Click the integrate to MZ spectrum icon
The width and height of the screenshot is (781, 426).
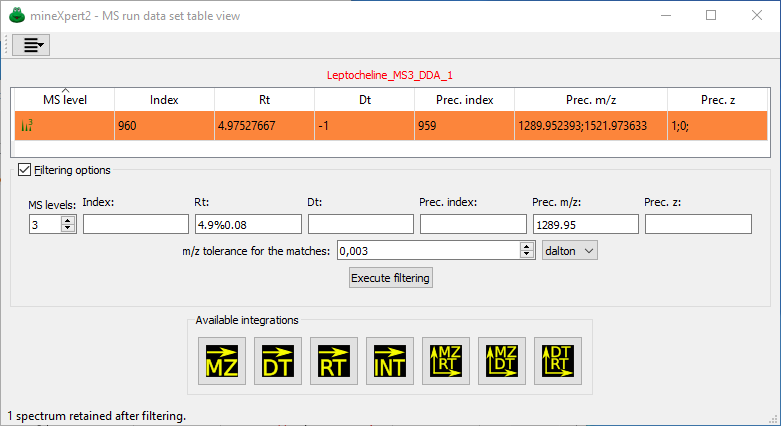[x=222, y=358]
